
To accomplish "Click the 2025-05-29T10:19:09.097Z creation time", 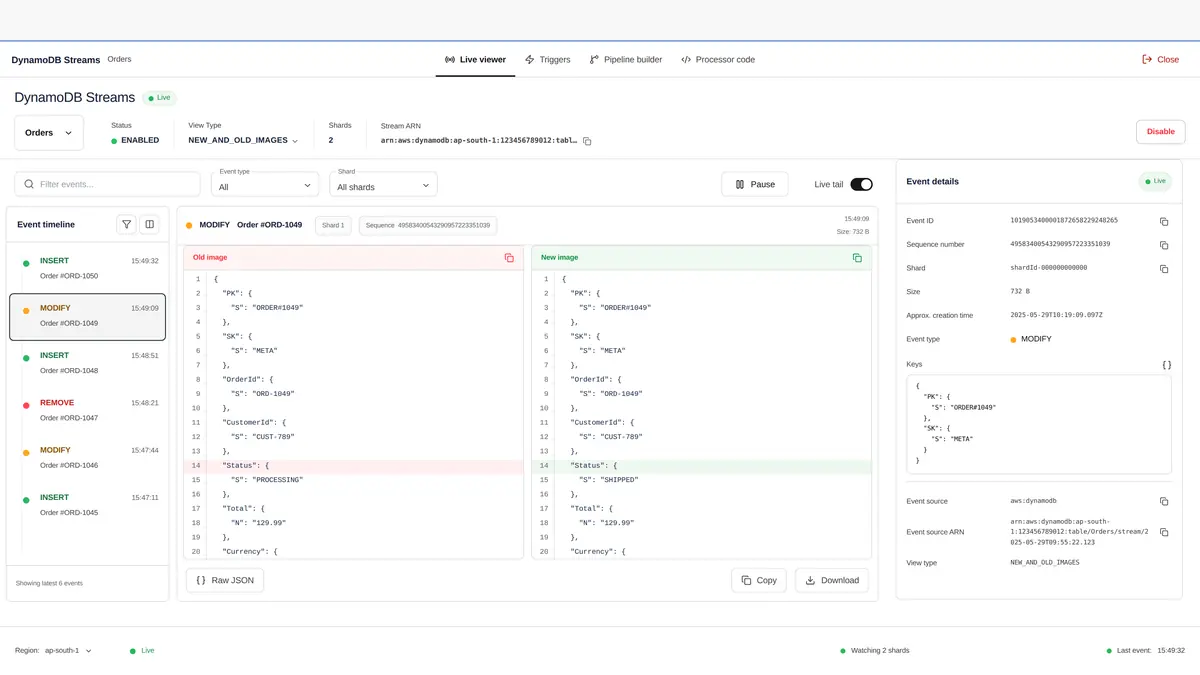I will 1057,315.
